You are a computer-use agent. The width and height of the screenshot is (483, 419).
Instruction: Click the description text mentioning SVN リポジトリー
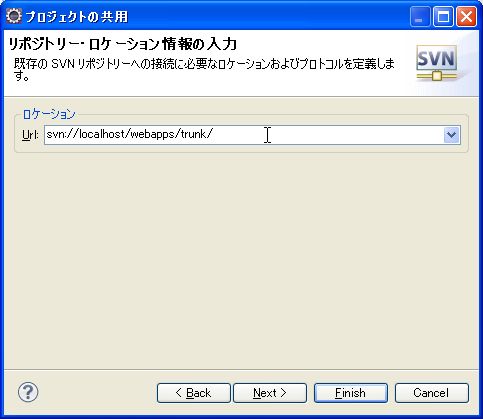coord(204,69)
